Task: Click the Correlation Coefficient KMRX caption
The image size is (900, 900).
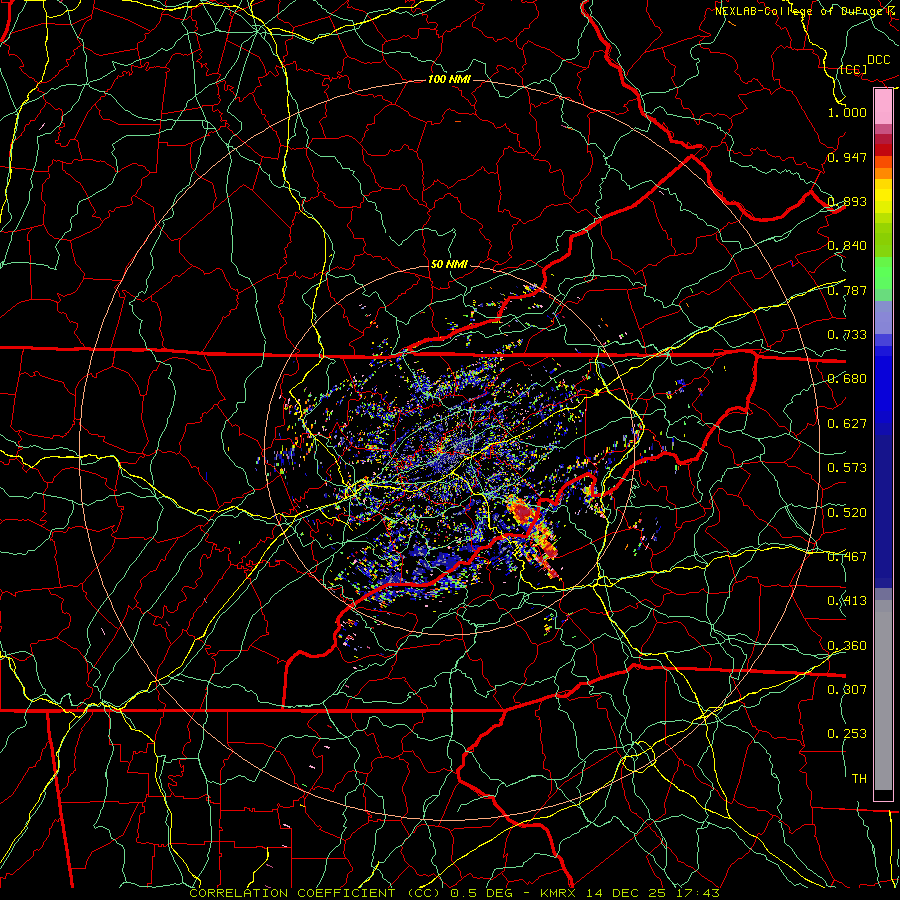Action: 455,893
